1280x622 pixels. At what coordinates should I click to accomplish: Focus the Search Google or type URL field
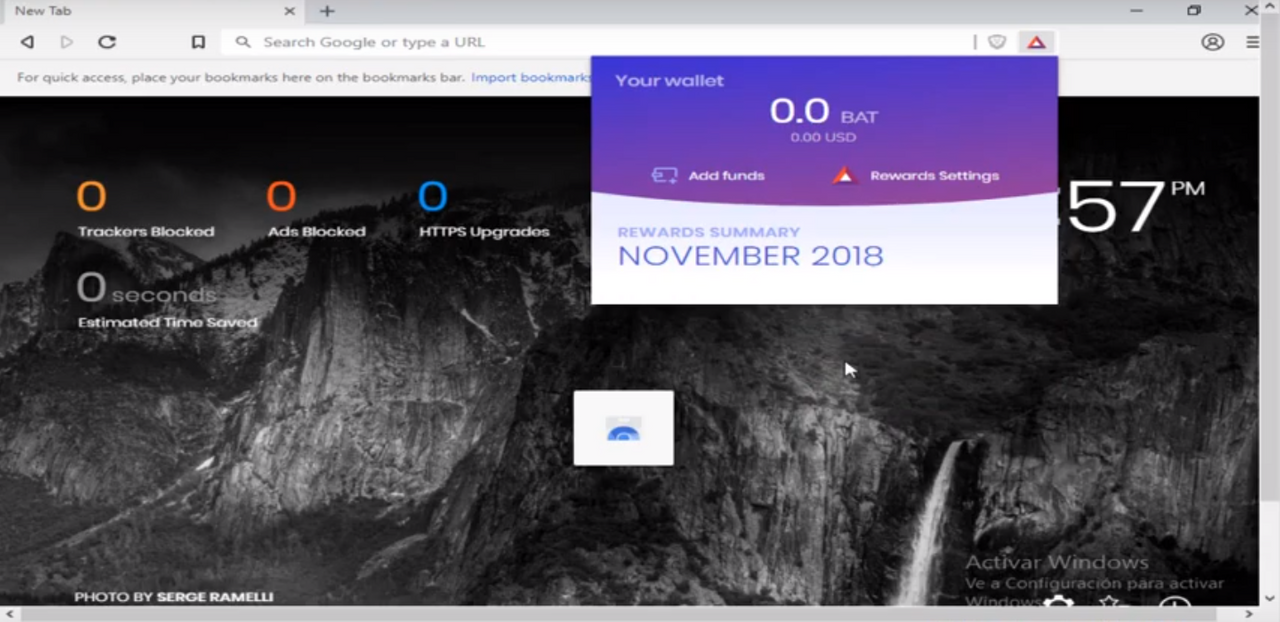(600, 42)
